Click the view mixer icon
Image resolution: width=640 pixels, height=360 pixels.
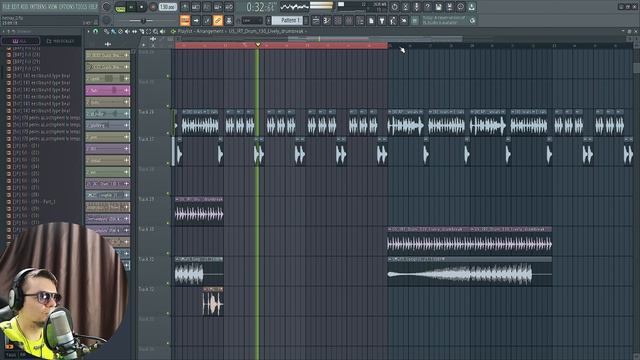349,20
